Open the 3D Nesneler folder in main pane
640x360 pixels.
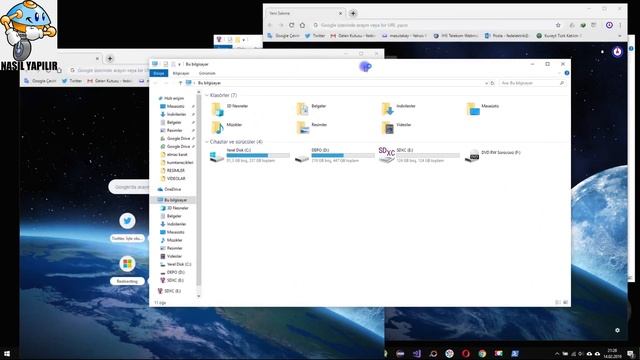pyautogui.click(x=230, y=109)
